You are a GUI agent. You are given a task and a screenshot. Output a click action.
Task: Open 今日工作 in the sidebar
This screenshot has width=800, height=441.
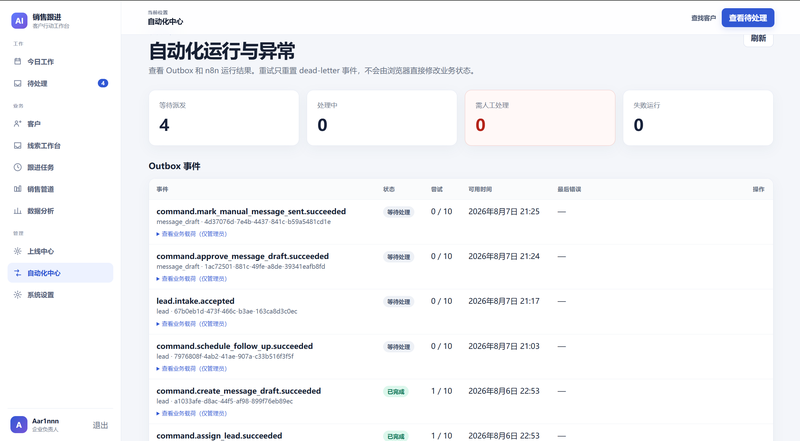60,61
